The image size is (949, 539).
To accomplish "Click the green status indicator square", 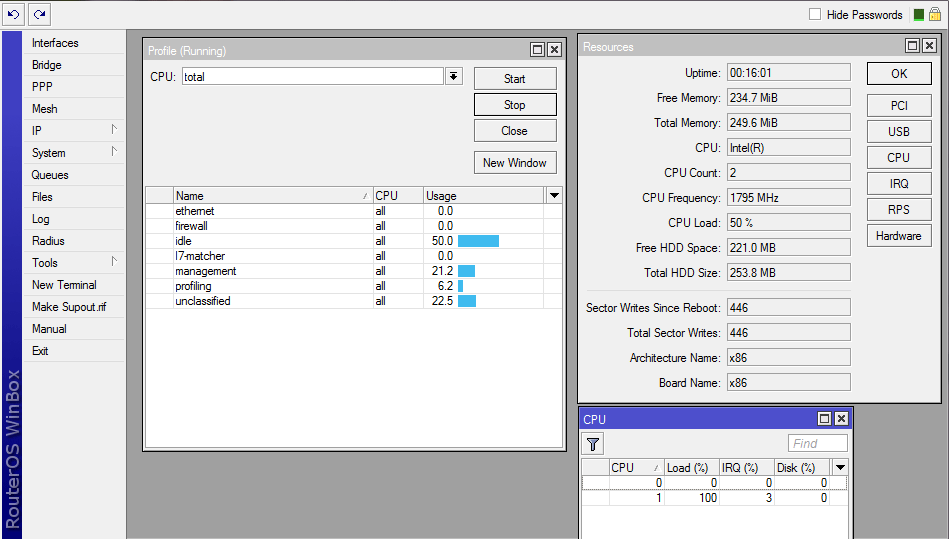I will click(919, 15).
